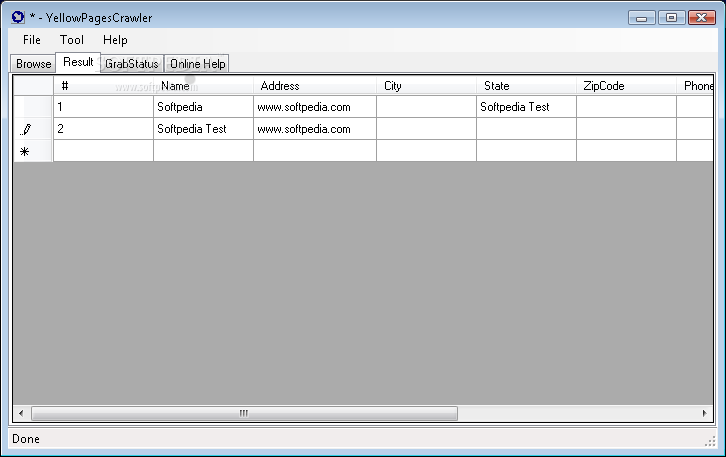Click the status bar resize grip
The image size is (726, 457).
pyautogui.click(x=710, y=441)
